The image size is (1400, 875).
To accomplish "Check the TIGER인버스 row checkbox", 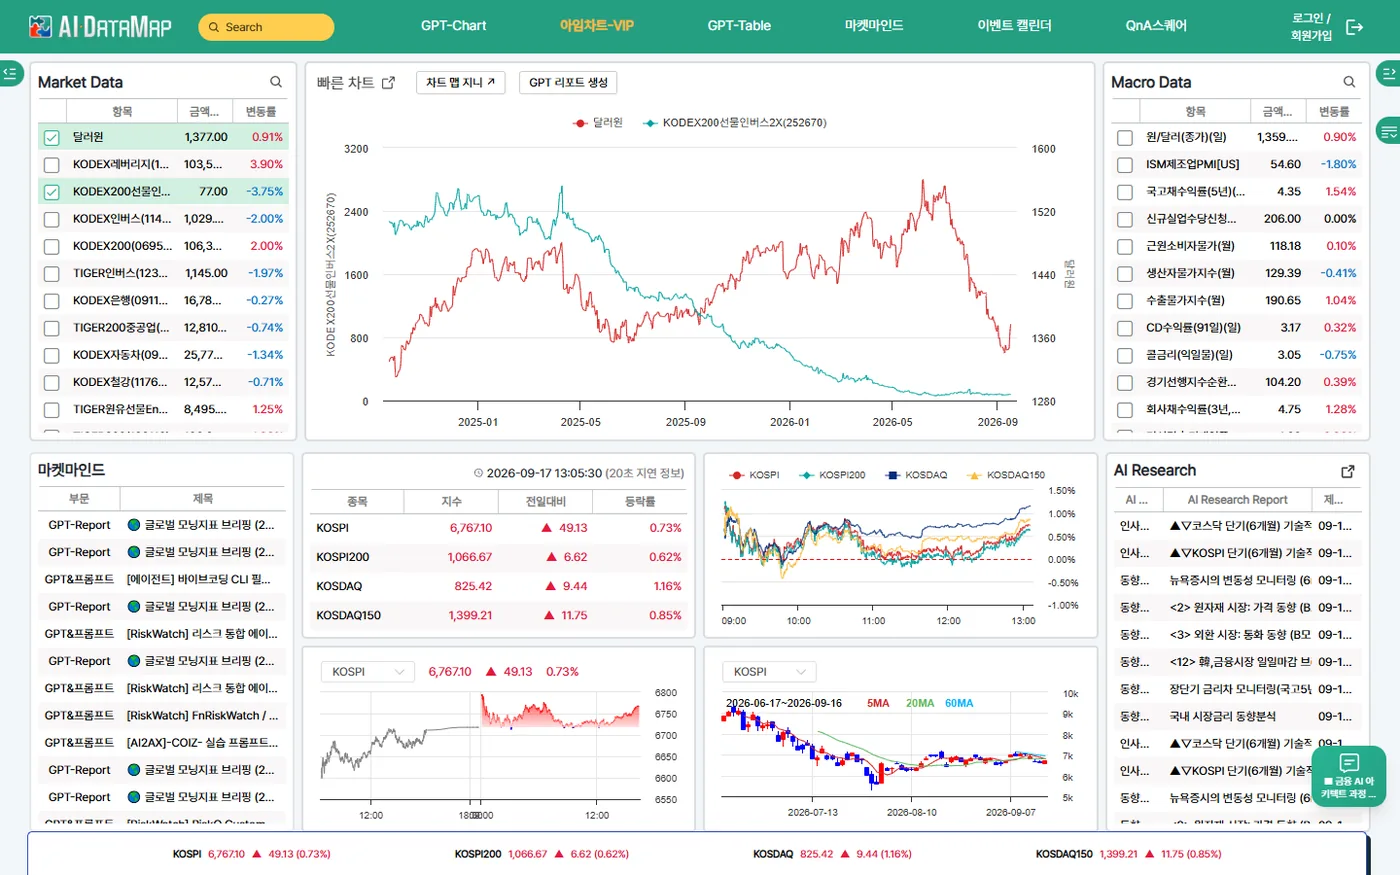I will [x=52, y=274].
